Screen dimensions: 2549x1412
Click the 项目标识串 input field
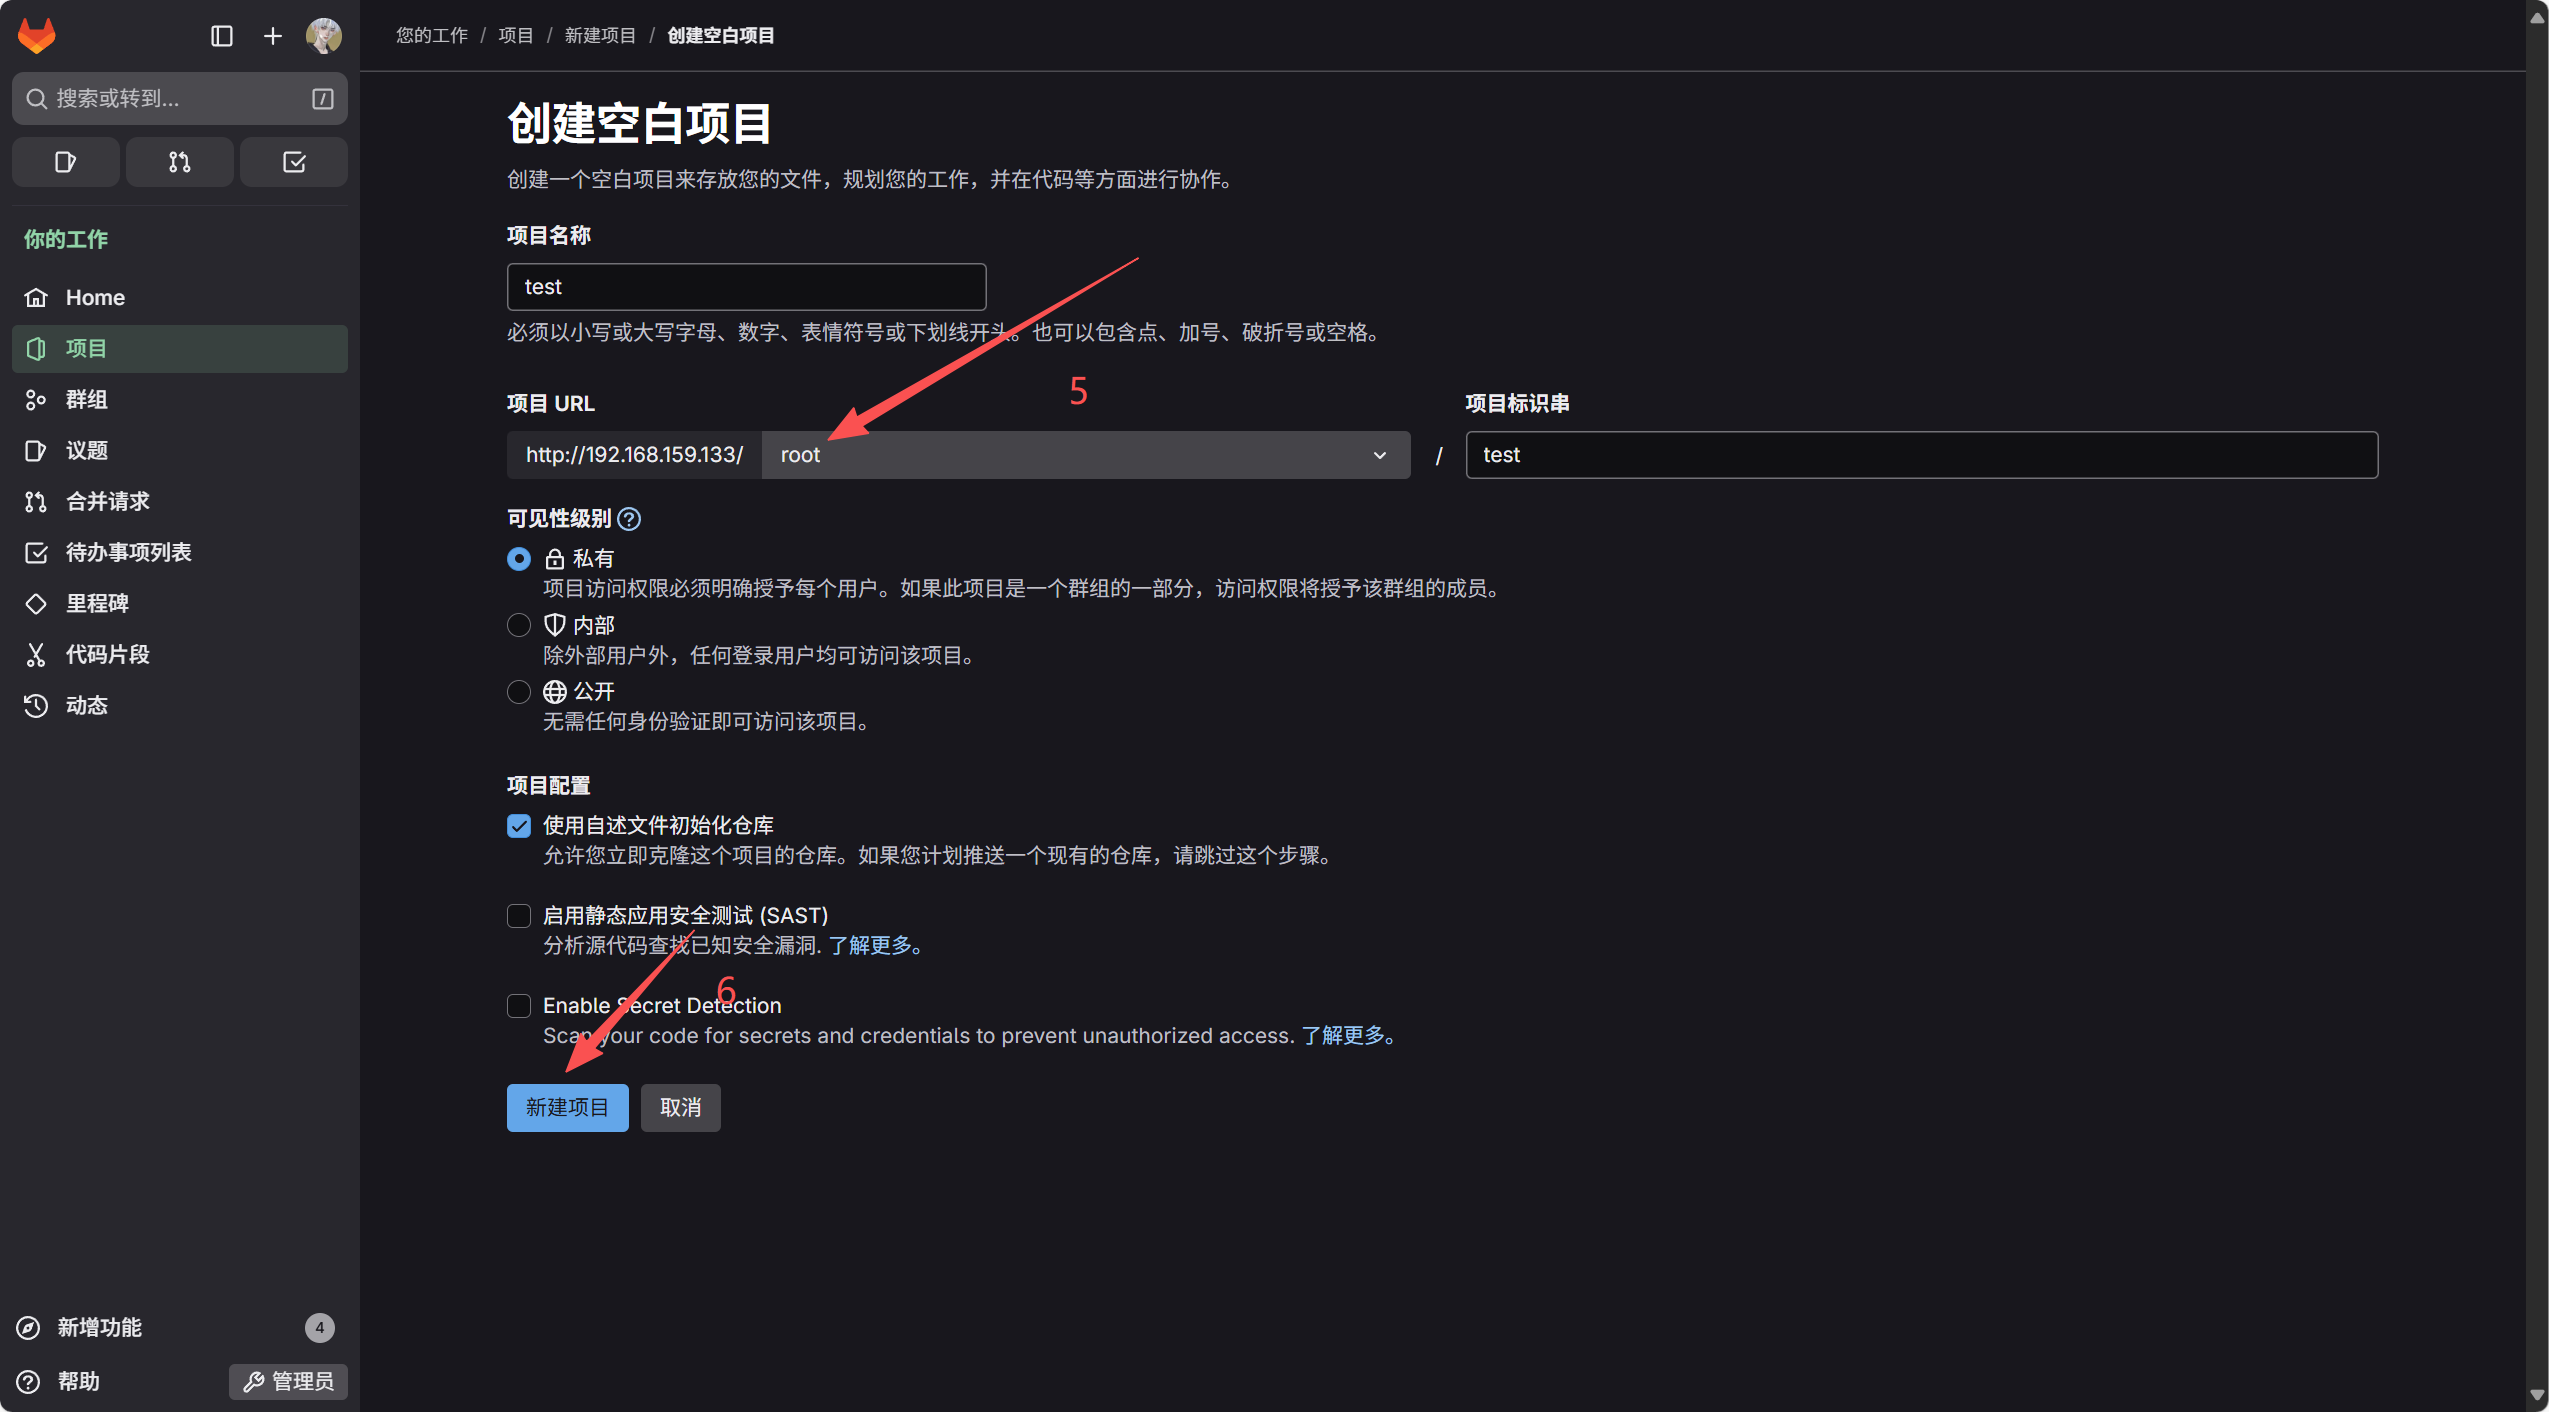(1920, 455)
